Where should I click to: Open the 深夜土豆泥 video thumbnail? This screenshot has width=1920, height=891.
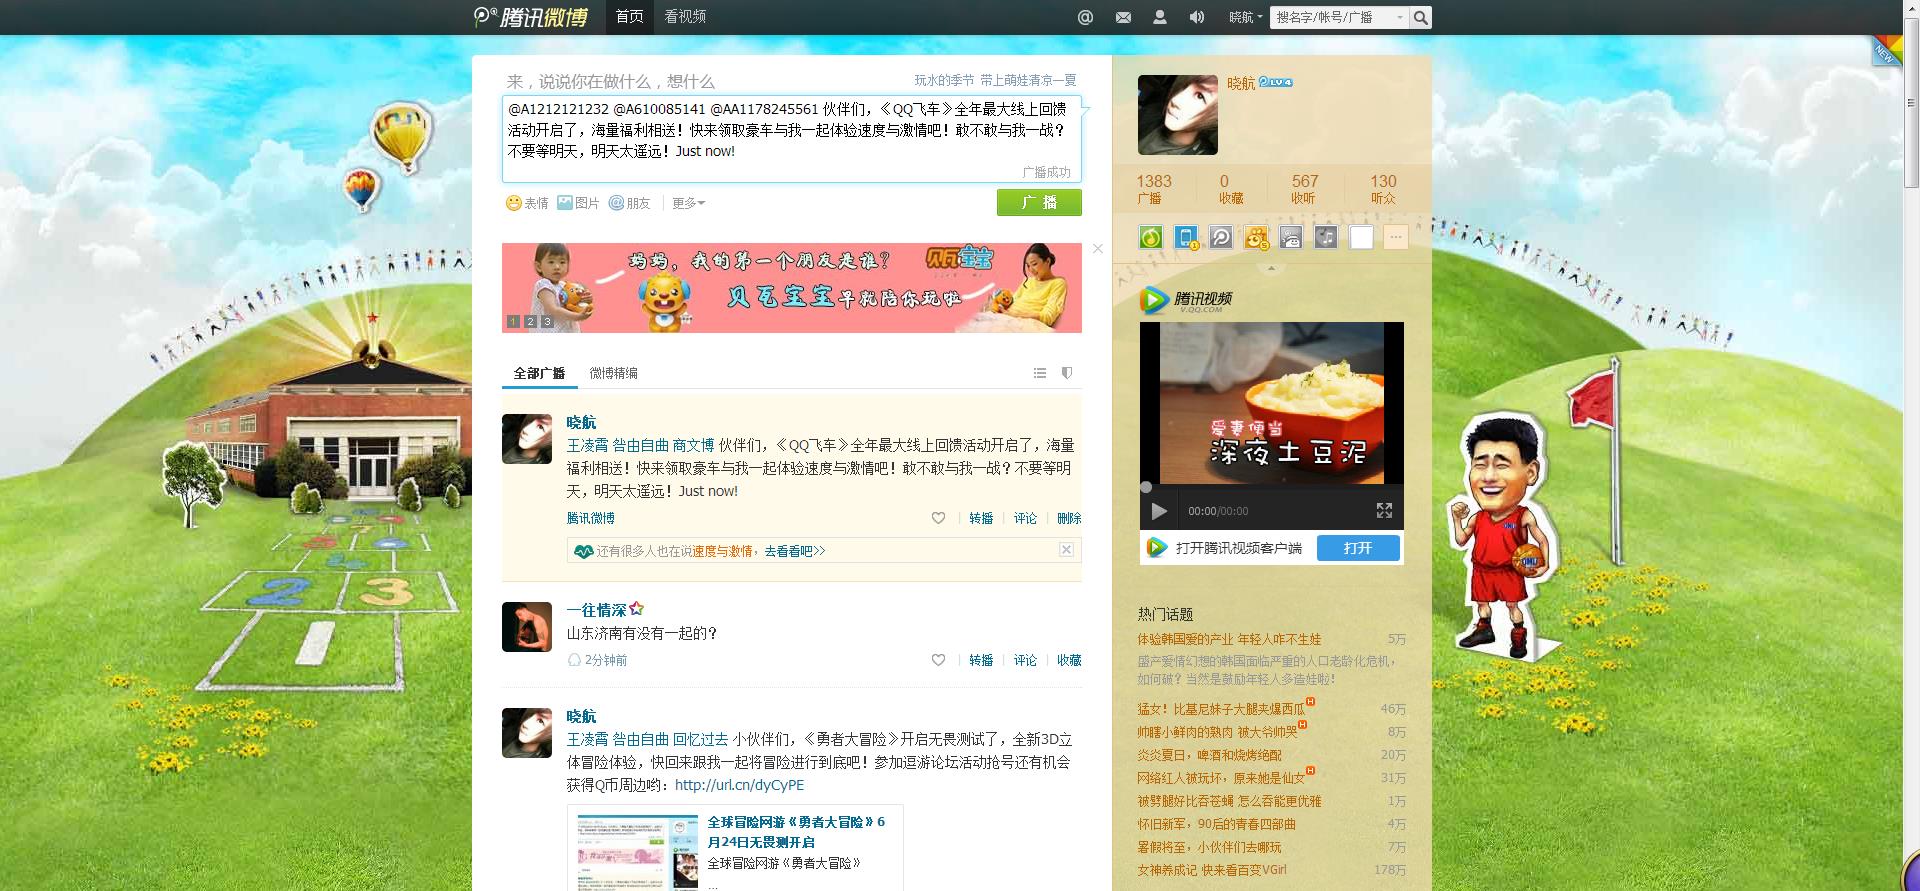[1271, 403]
